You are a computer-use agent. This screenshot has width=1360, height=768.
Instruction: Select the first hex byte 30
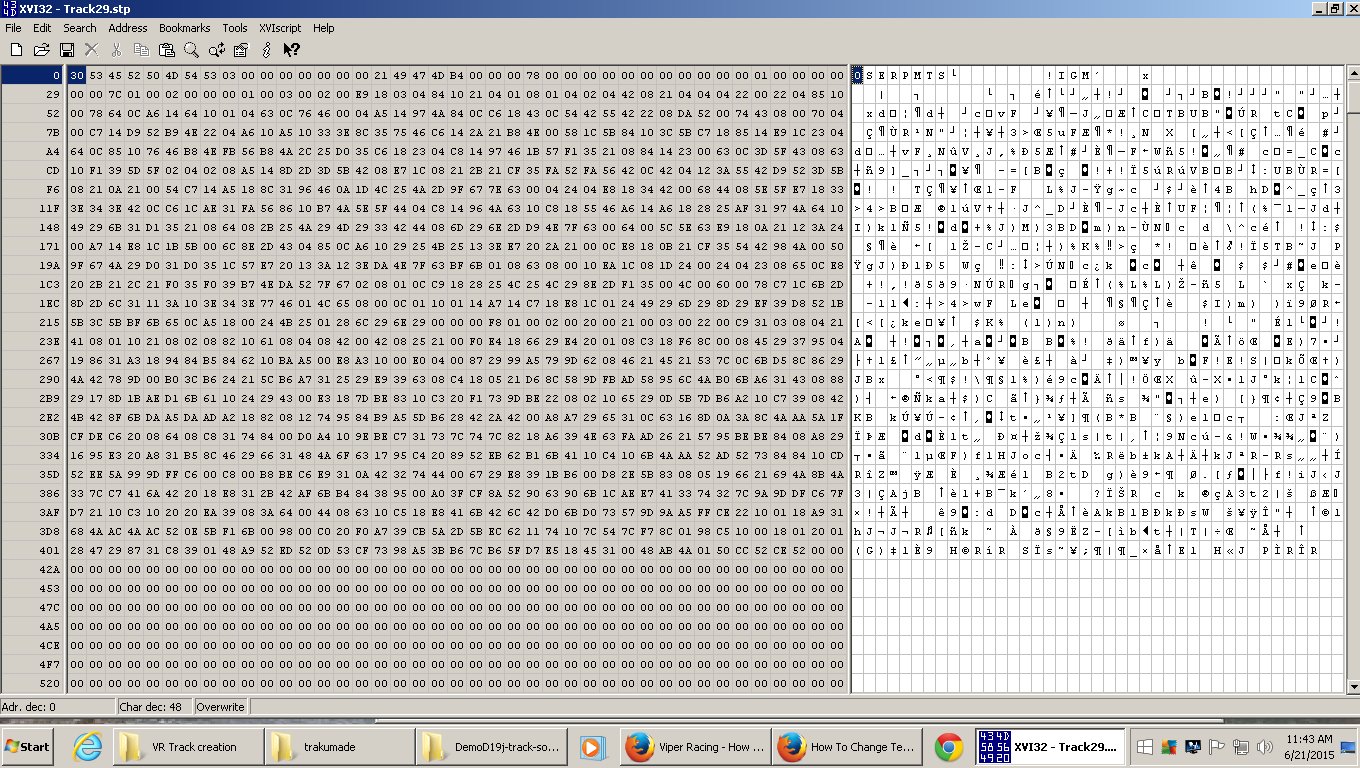tap(77, 75)
